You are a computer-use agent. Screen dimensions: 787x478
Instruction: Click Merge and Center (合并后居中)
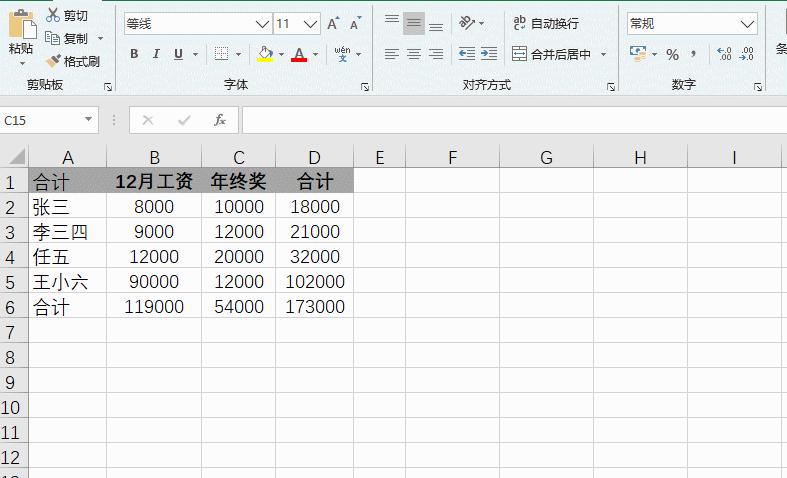[552, 54]
